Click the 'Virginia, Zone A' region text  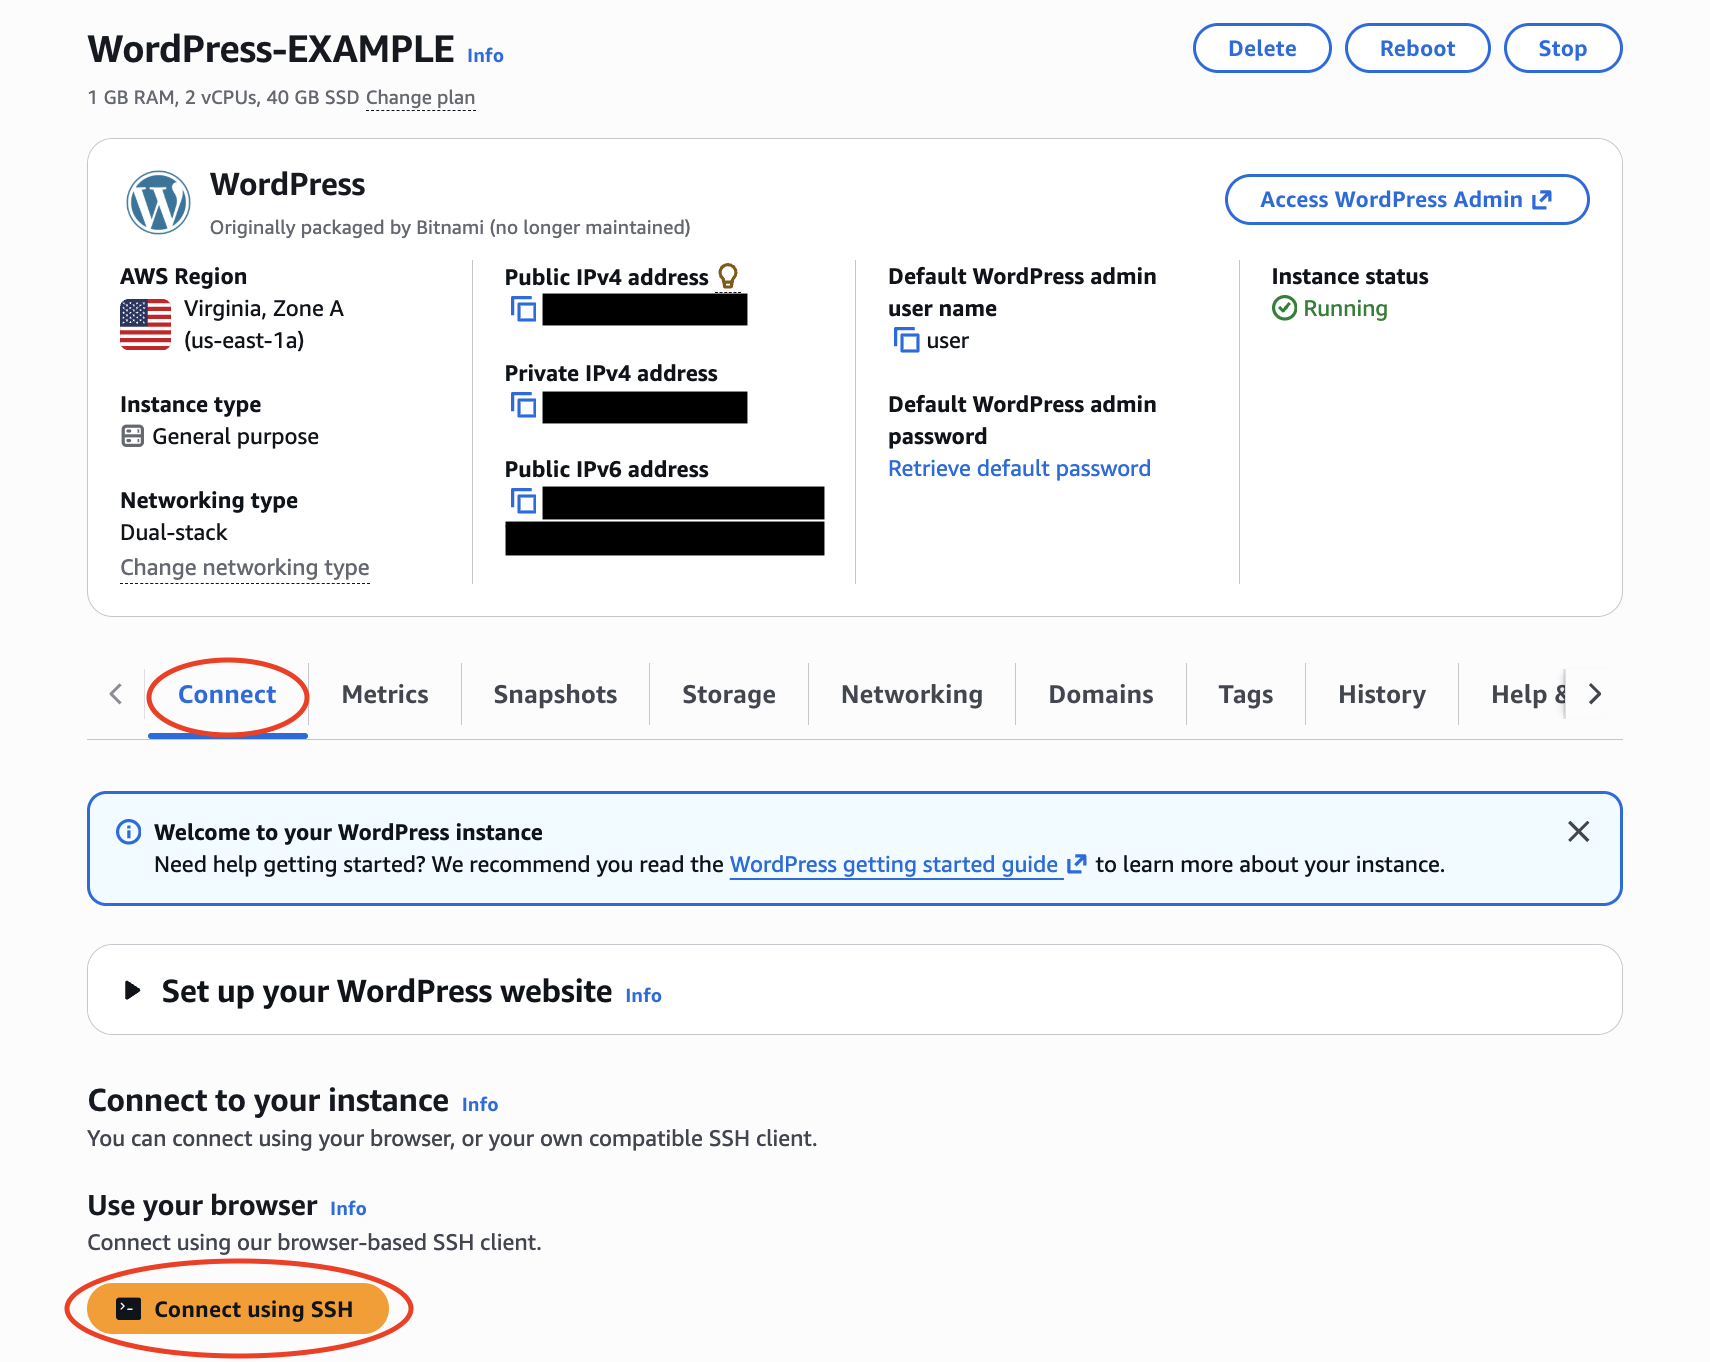[x=264, y=308]
